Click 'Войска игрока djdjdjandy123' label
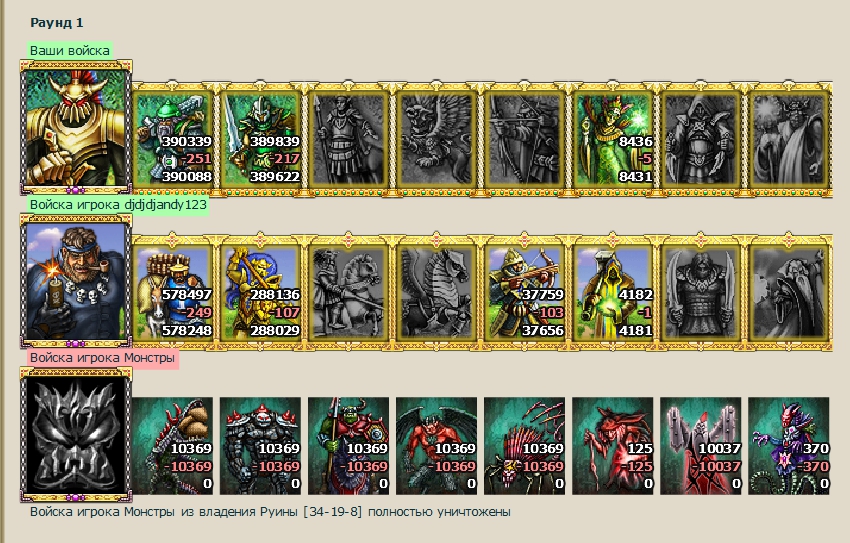Image resolution: width=850 pixels, height=543 pixels. [118, 204]
